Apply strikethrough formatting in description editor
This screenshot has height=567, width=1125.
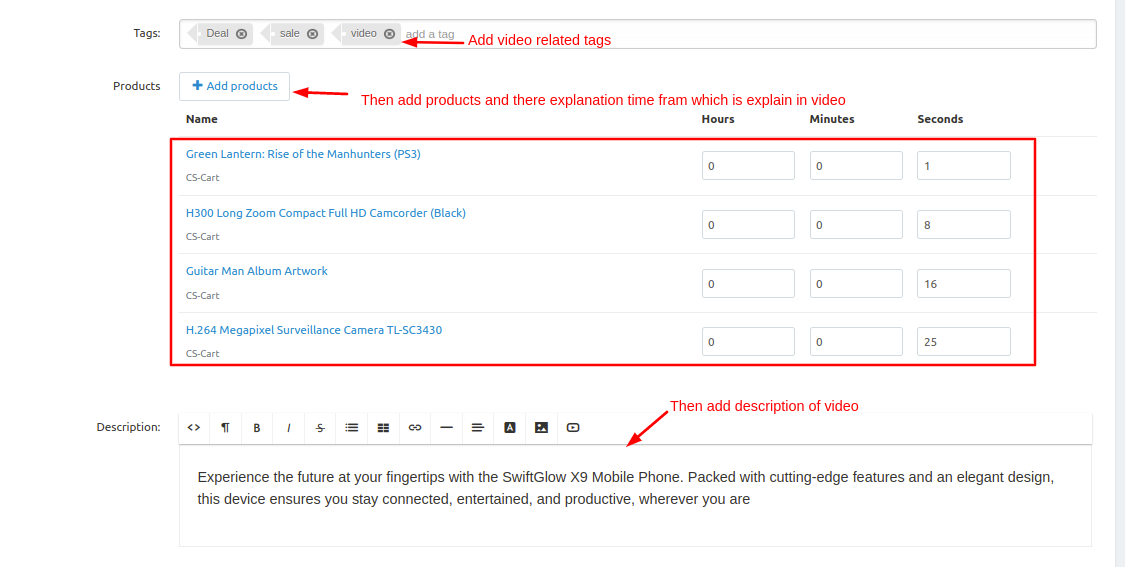[x=320, y=428]
